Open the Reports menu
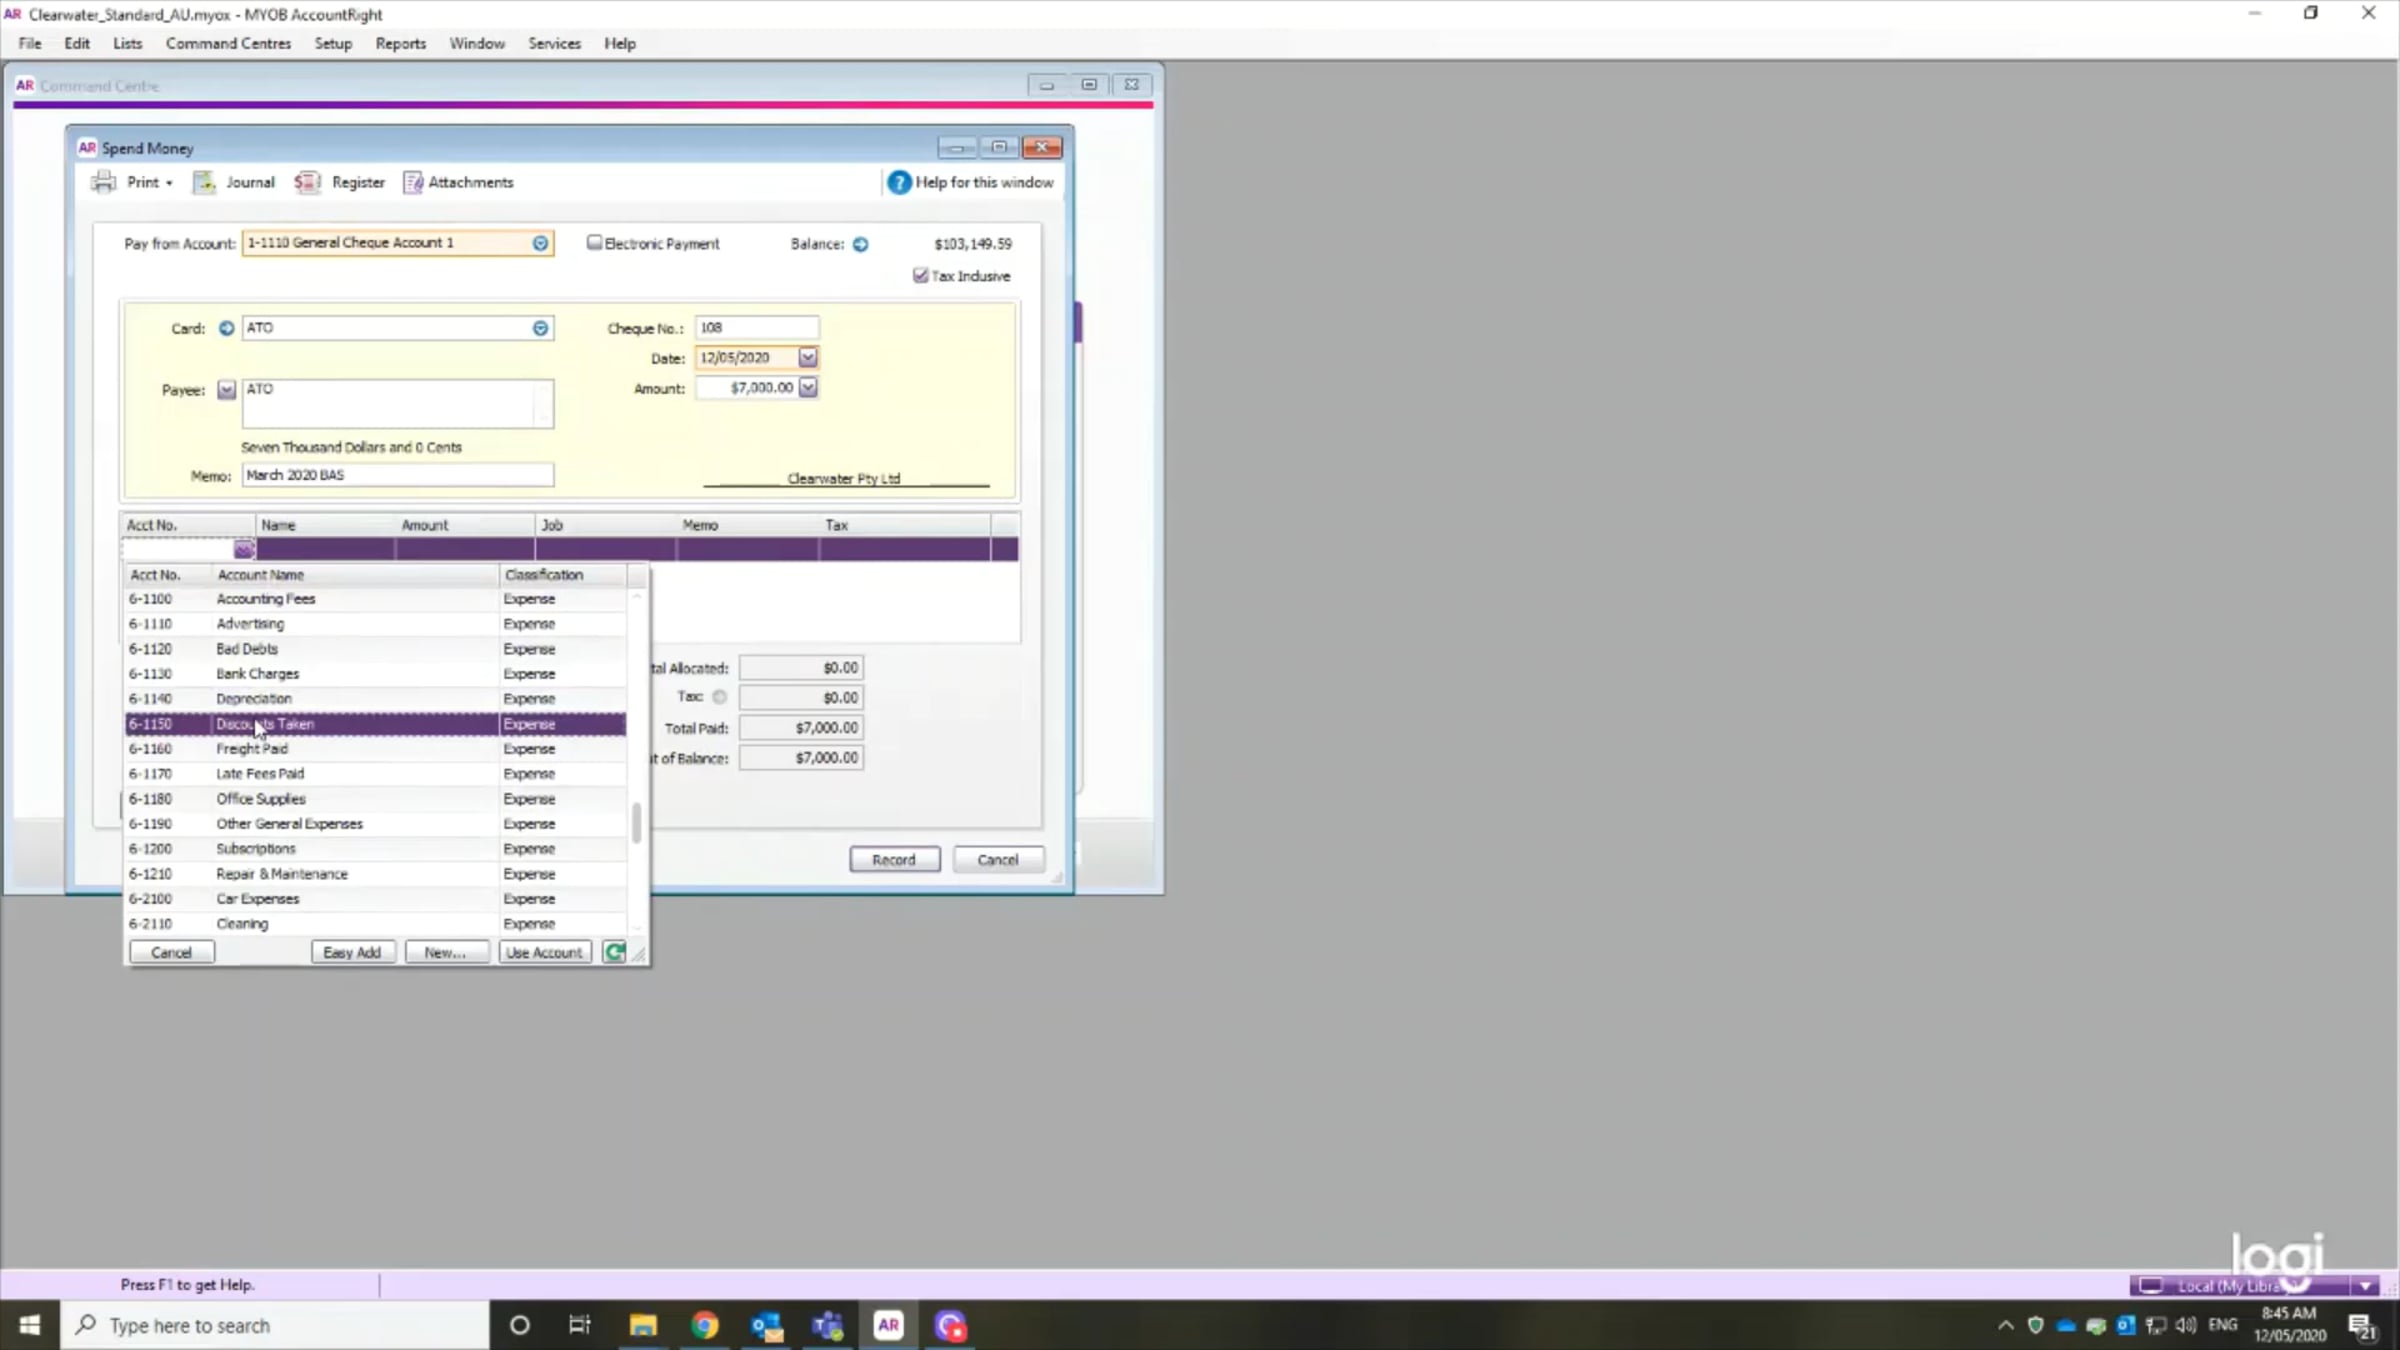Screen dimensions: 2400x1350 [400, 43]
